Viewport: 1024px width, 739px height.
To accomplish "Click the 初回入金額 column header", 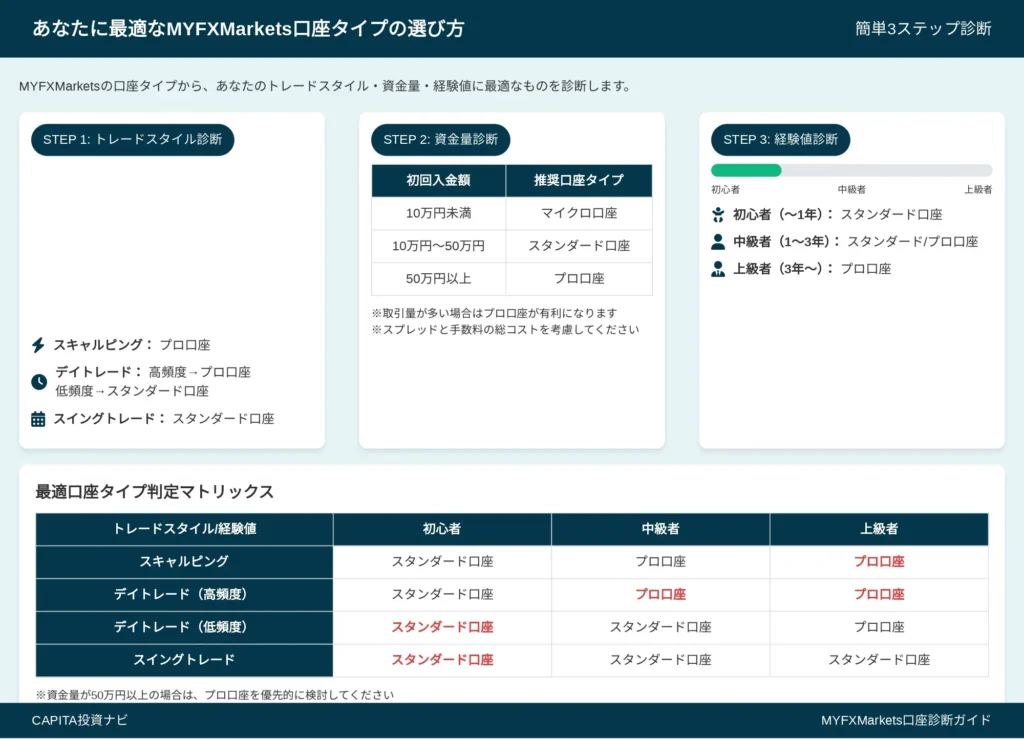I will point(439,181).
